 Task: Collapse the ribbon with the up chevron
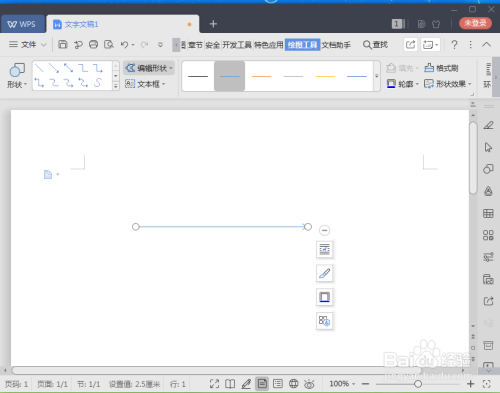pyautogui.click(x=486, y=44)
